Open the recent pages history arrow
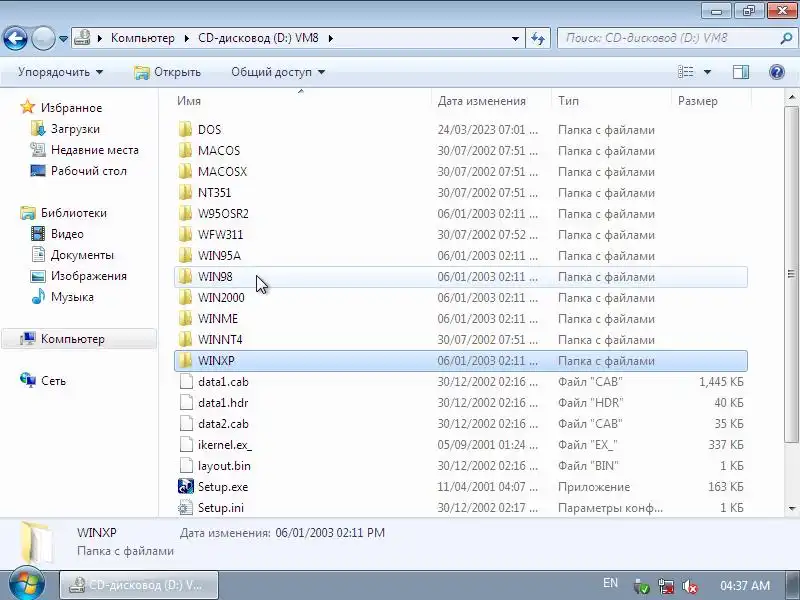This screenshot has width=800, height=600. (63, 39)
